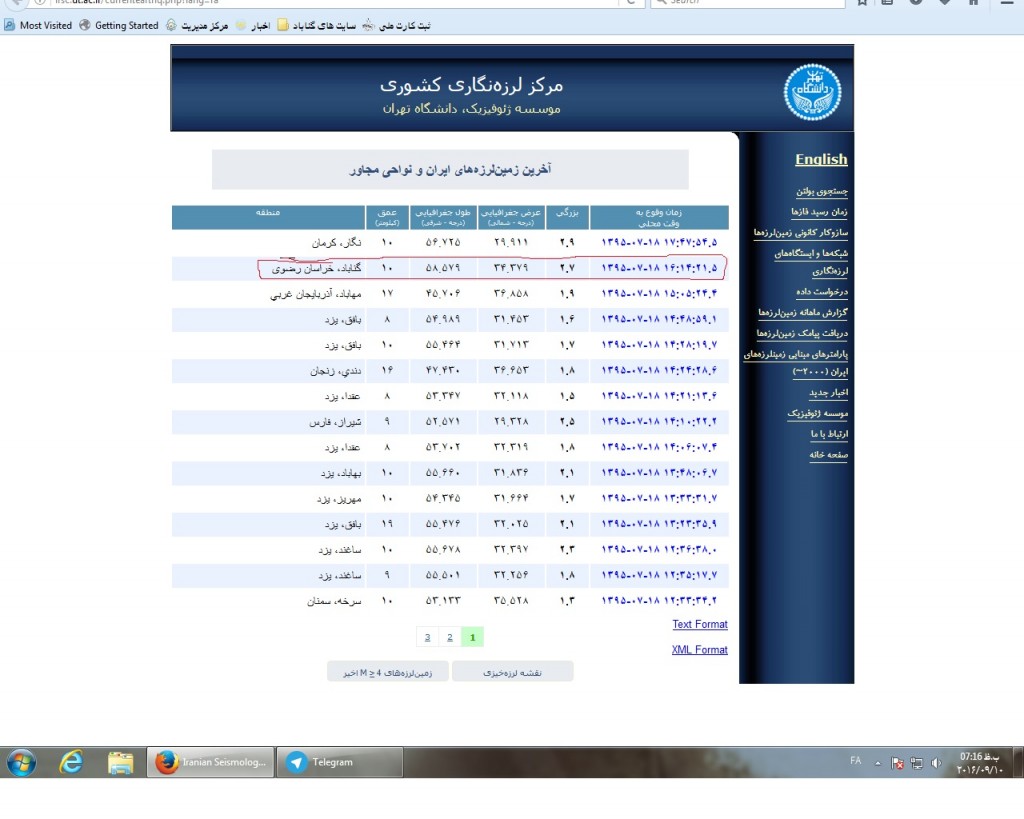The height and width of the screenshot is (819, 1024).
Task: Click the نقشه لرزه‌خیزی button
Action: click(x=513, y=672)
